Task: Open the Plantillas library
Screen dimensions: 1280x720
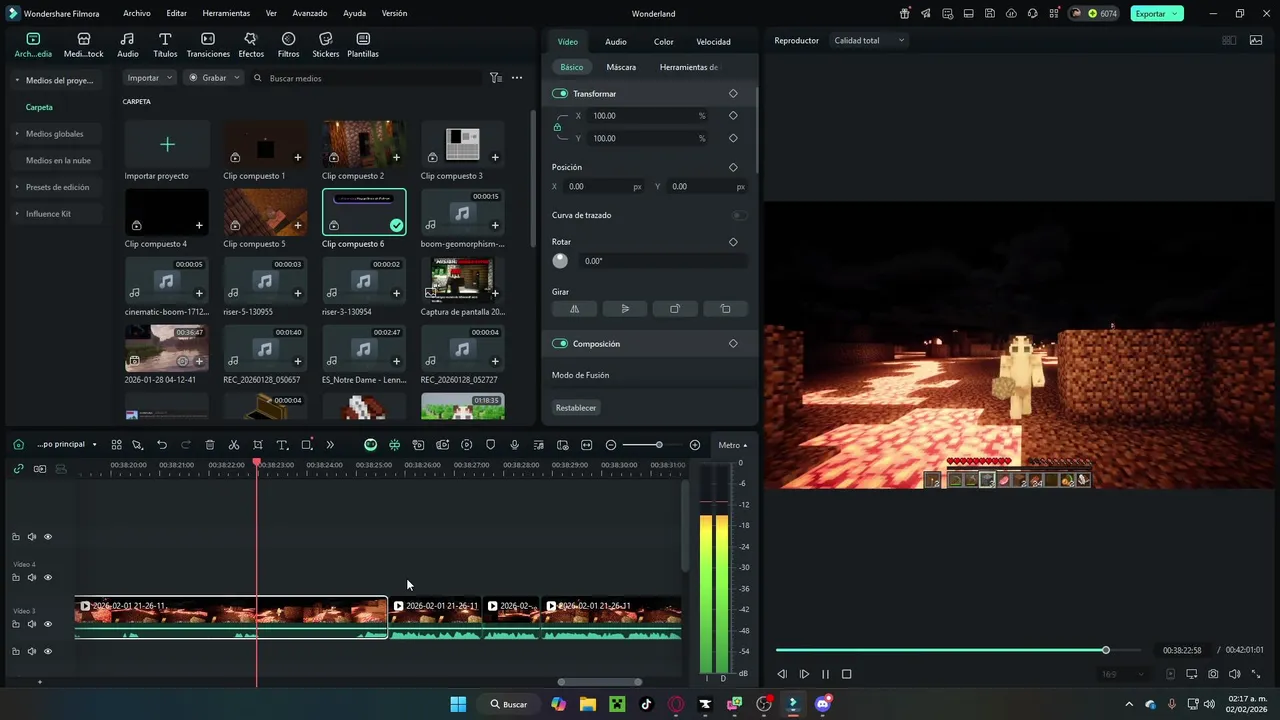Action: pos(363,44)
